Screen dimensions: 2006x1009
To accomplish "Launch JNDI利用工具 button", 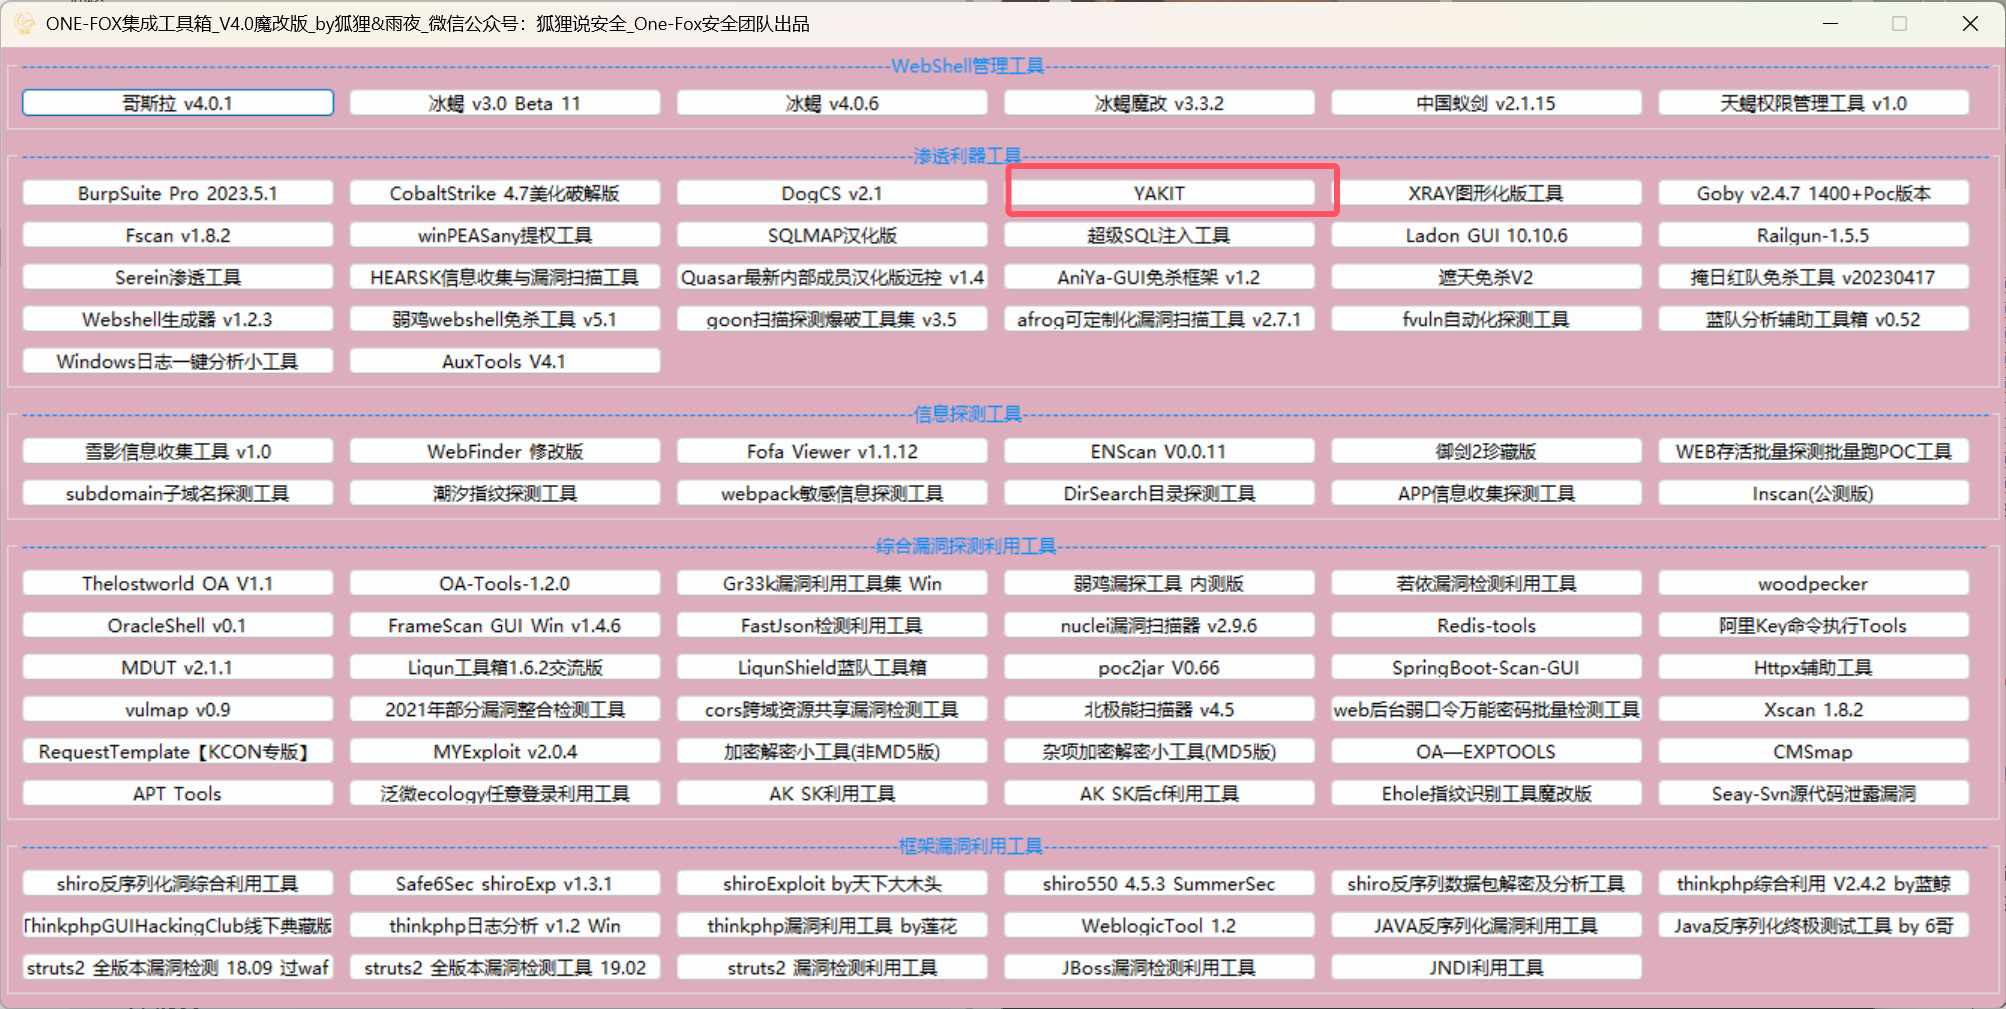I will [1486, 967].
